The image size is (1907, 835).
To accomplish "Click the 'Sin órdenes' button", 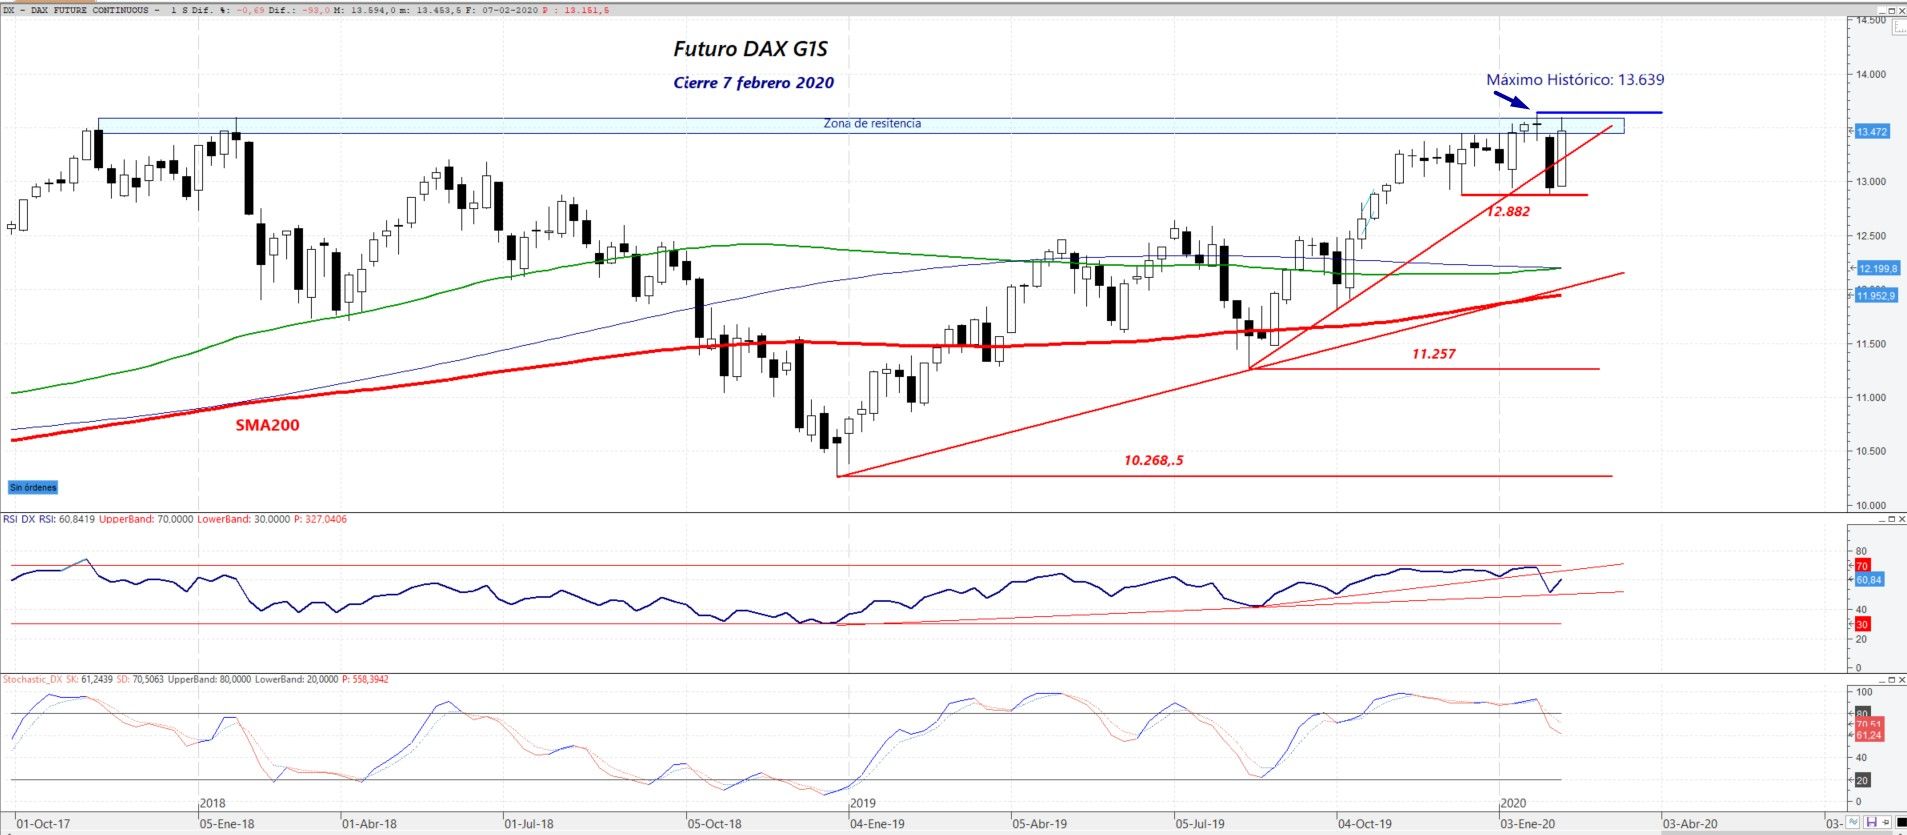I will [x=33, y=488].
